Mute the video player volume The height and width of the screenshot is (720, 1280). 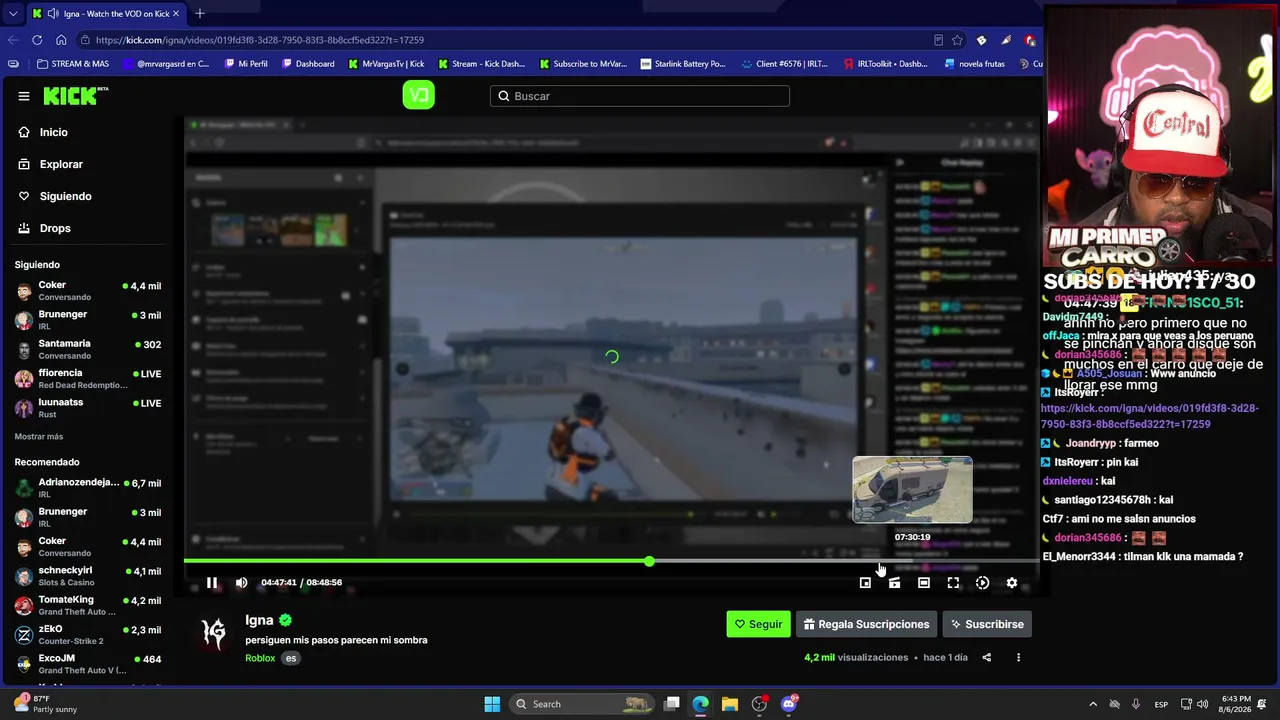click(241, 583)
